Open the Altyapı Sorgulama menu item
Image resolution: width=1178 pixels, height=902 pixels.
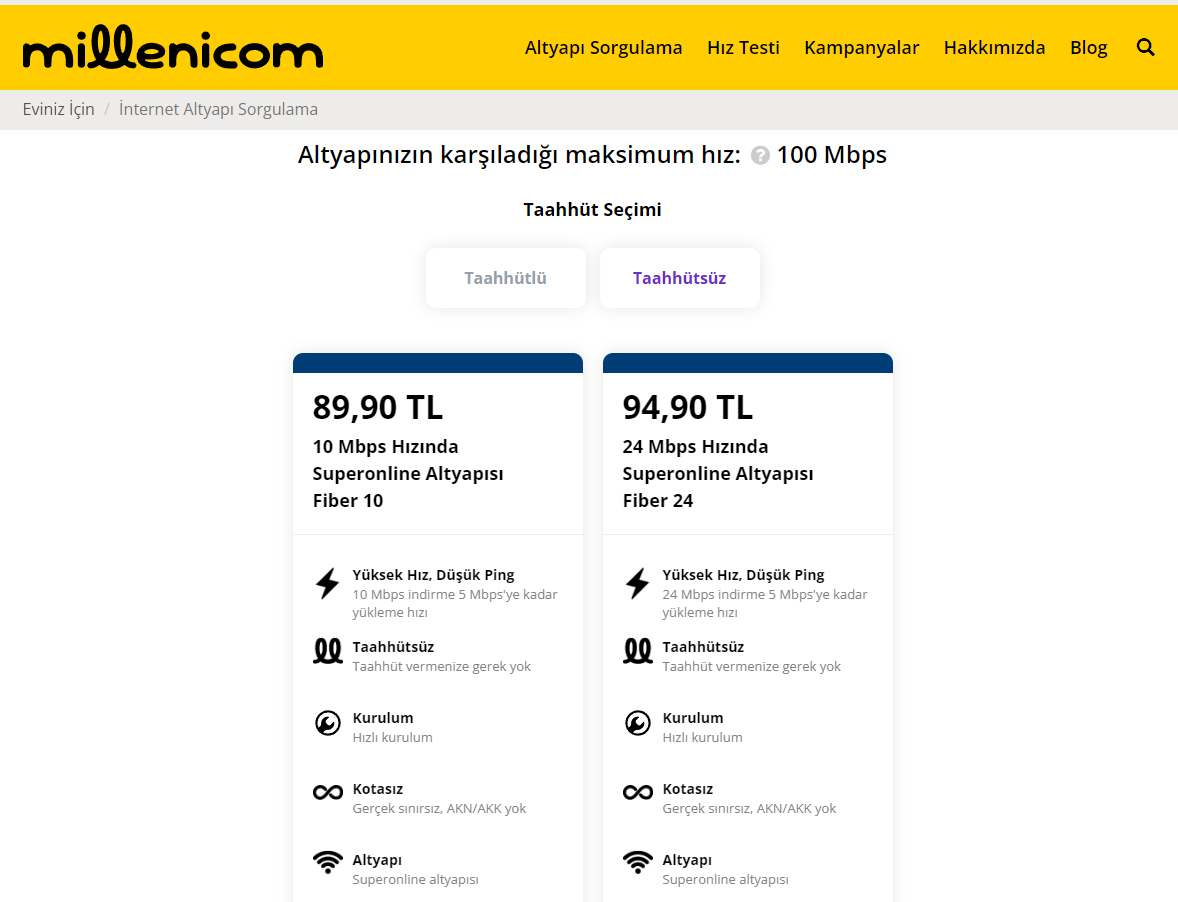[603, 47]
